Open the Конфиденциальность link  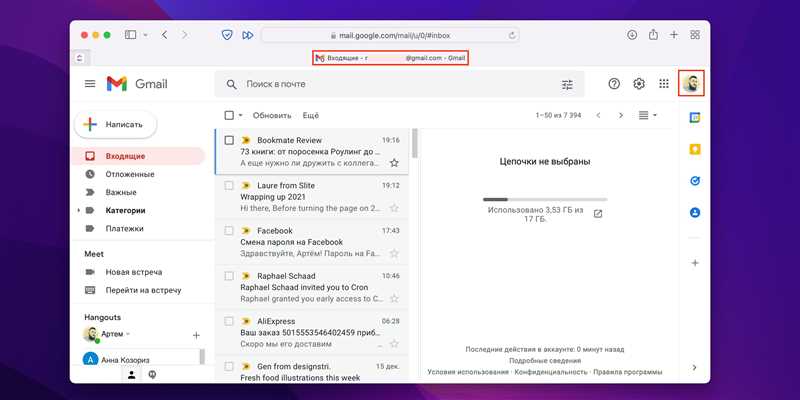(551, 372)
